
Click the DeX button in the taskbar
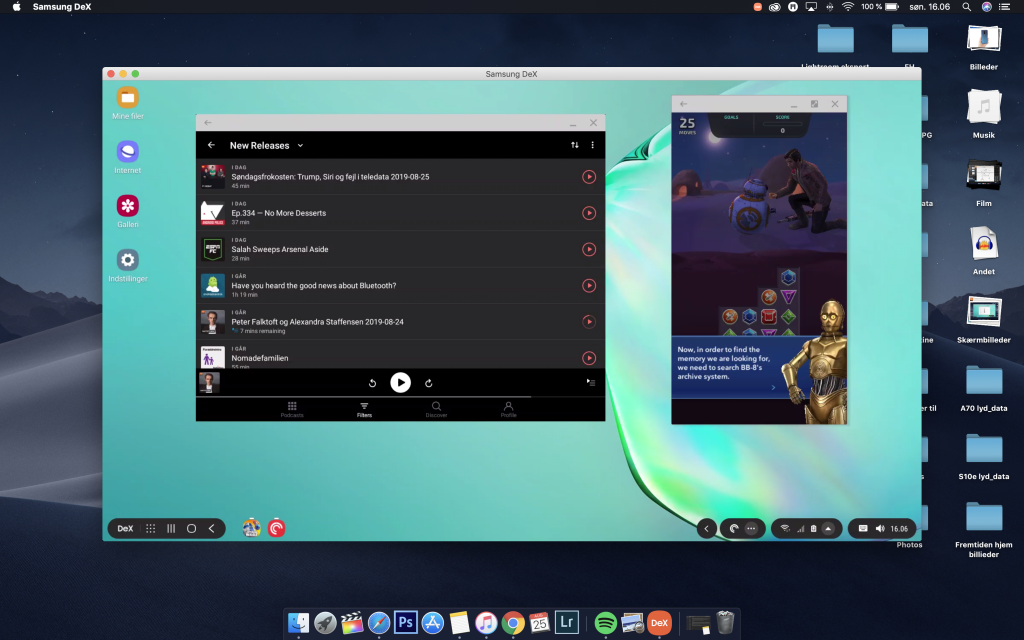(x=125, y=528)
